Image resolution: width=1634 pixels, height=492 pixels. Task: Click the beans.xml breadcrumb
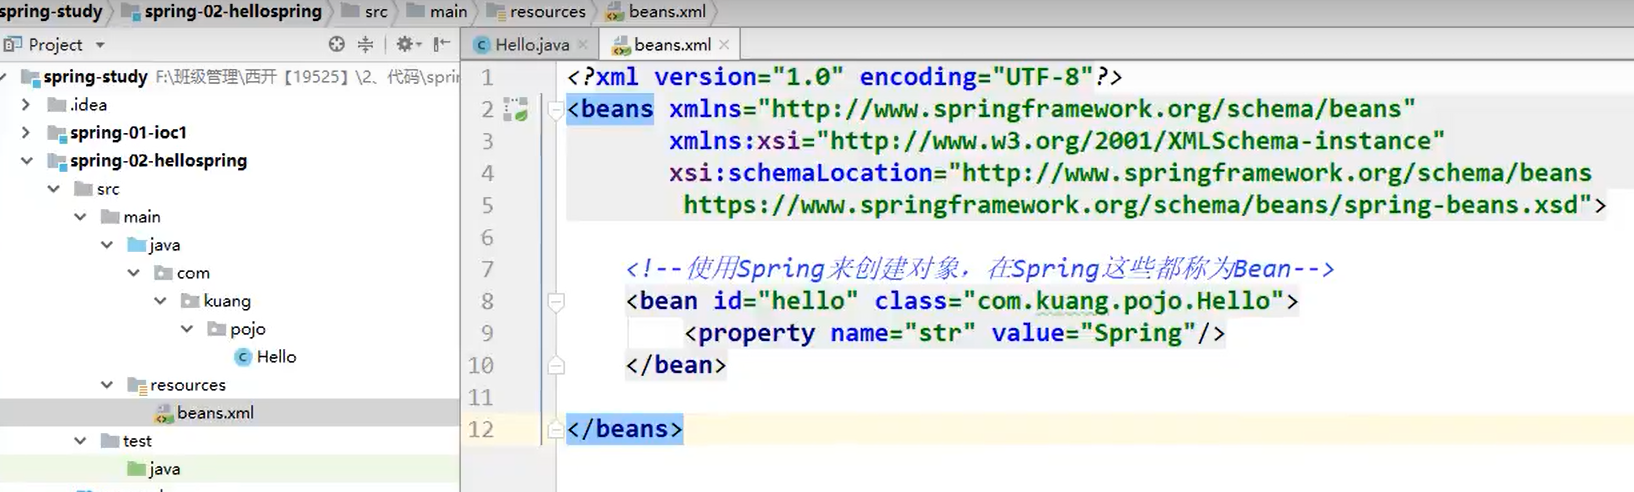point(667,12)
